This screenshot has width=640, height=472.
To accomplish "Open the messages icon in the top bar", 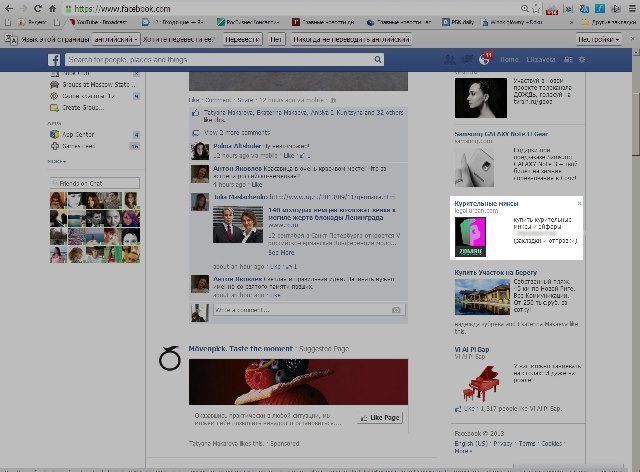I will coord(467,60).
